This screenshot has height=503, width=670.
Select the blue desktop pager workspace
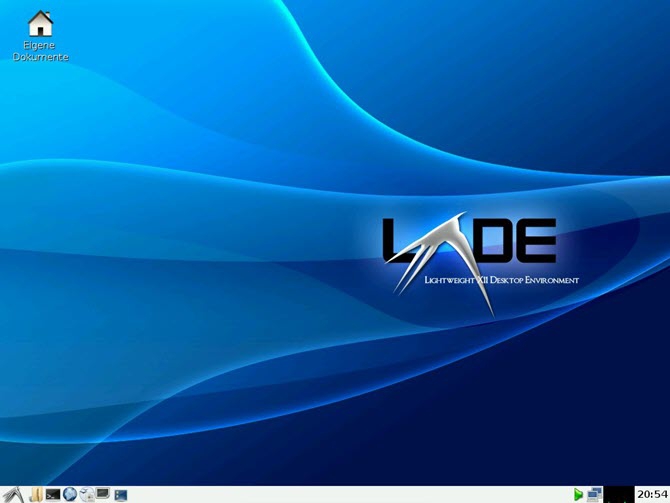[121, 495]
